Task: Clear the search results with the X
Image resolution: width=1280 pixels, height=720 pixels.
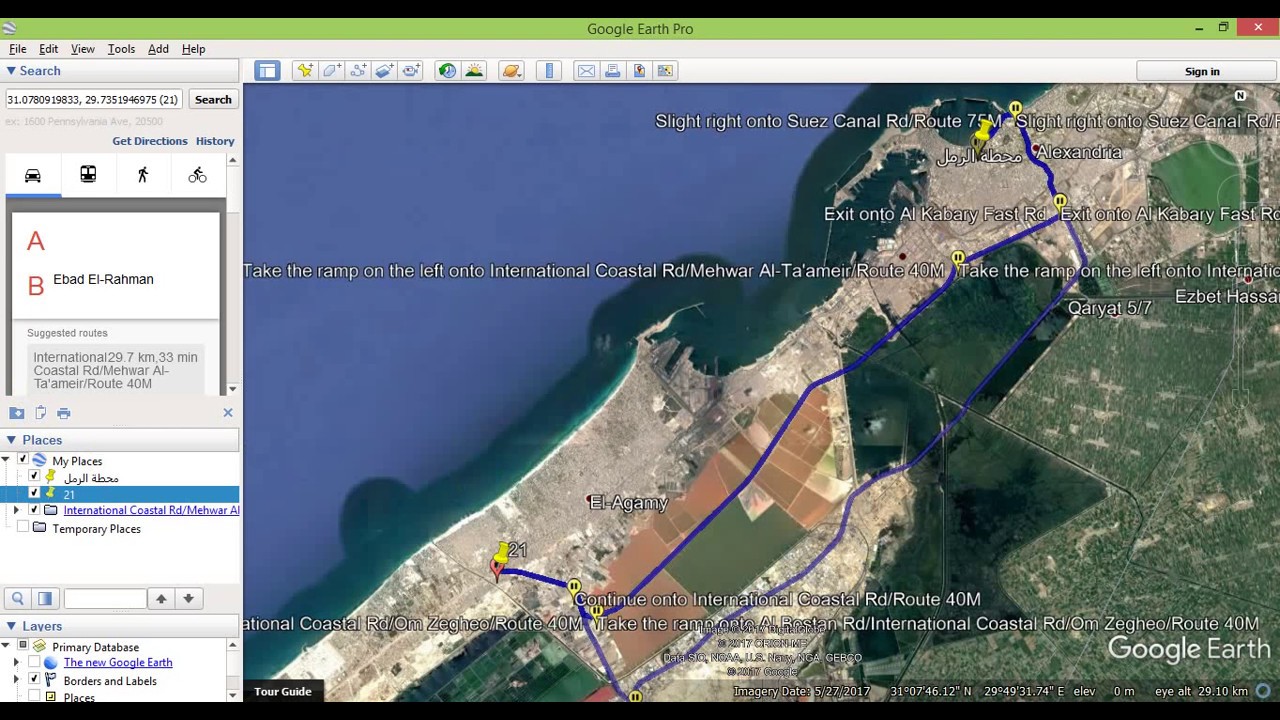Action: 228,412
